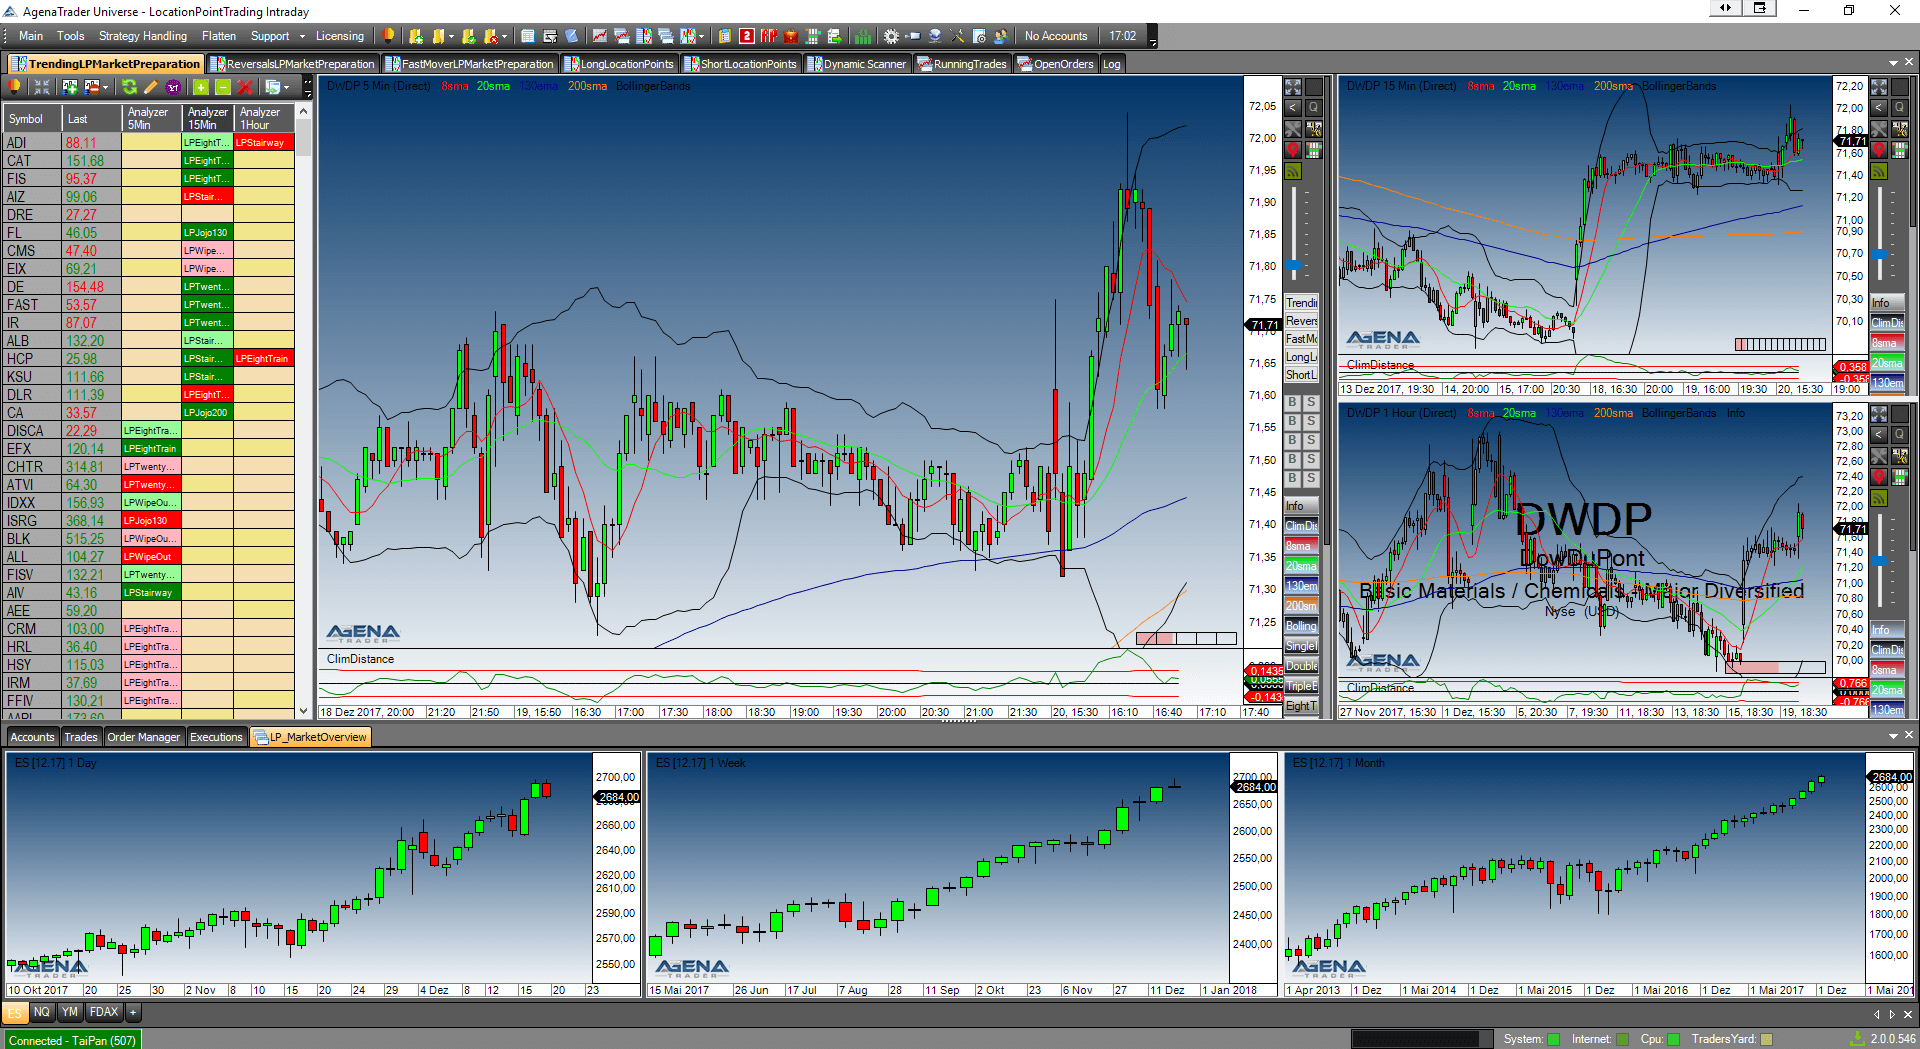Toggle EightTrain indicator on 5 Min chart
Viewport: 1920px width, 1049px height.
pos(1301,706)
